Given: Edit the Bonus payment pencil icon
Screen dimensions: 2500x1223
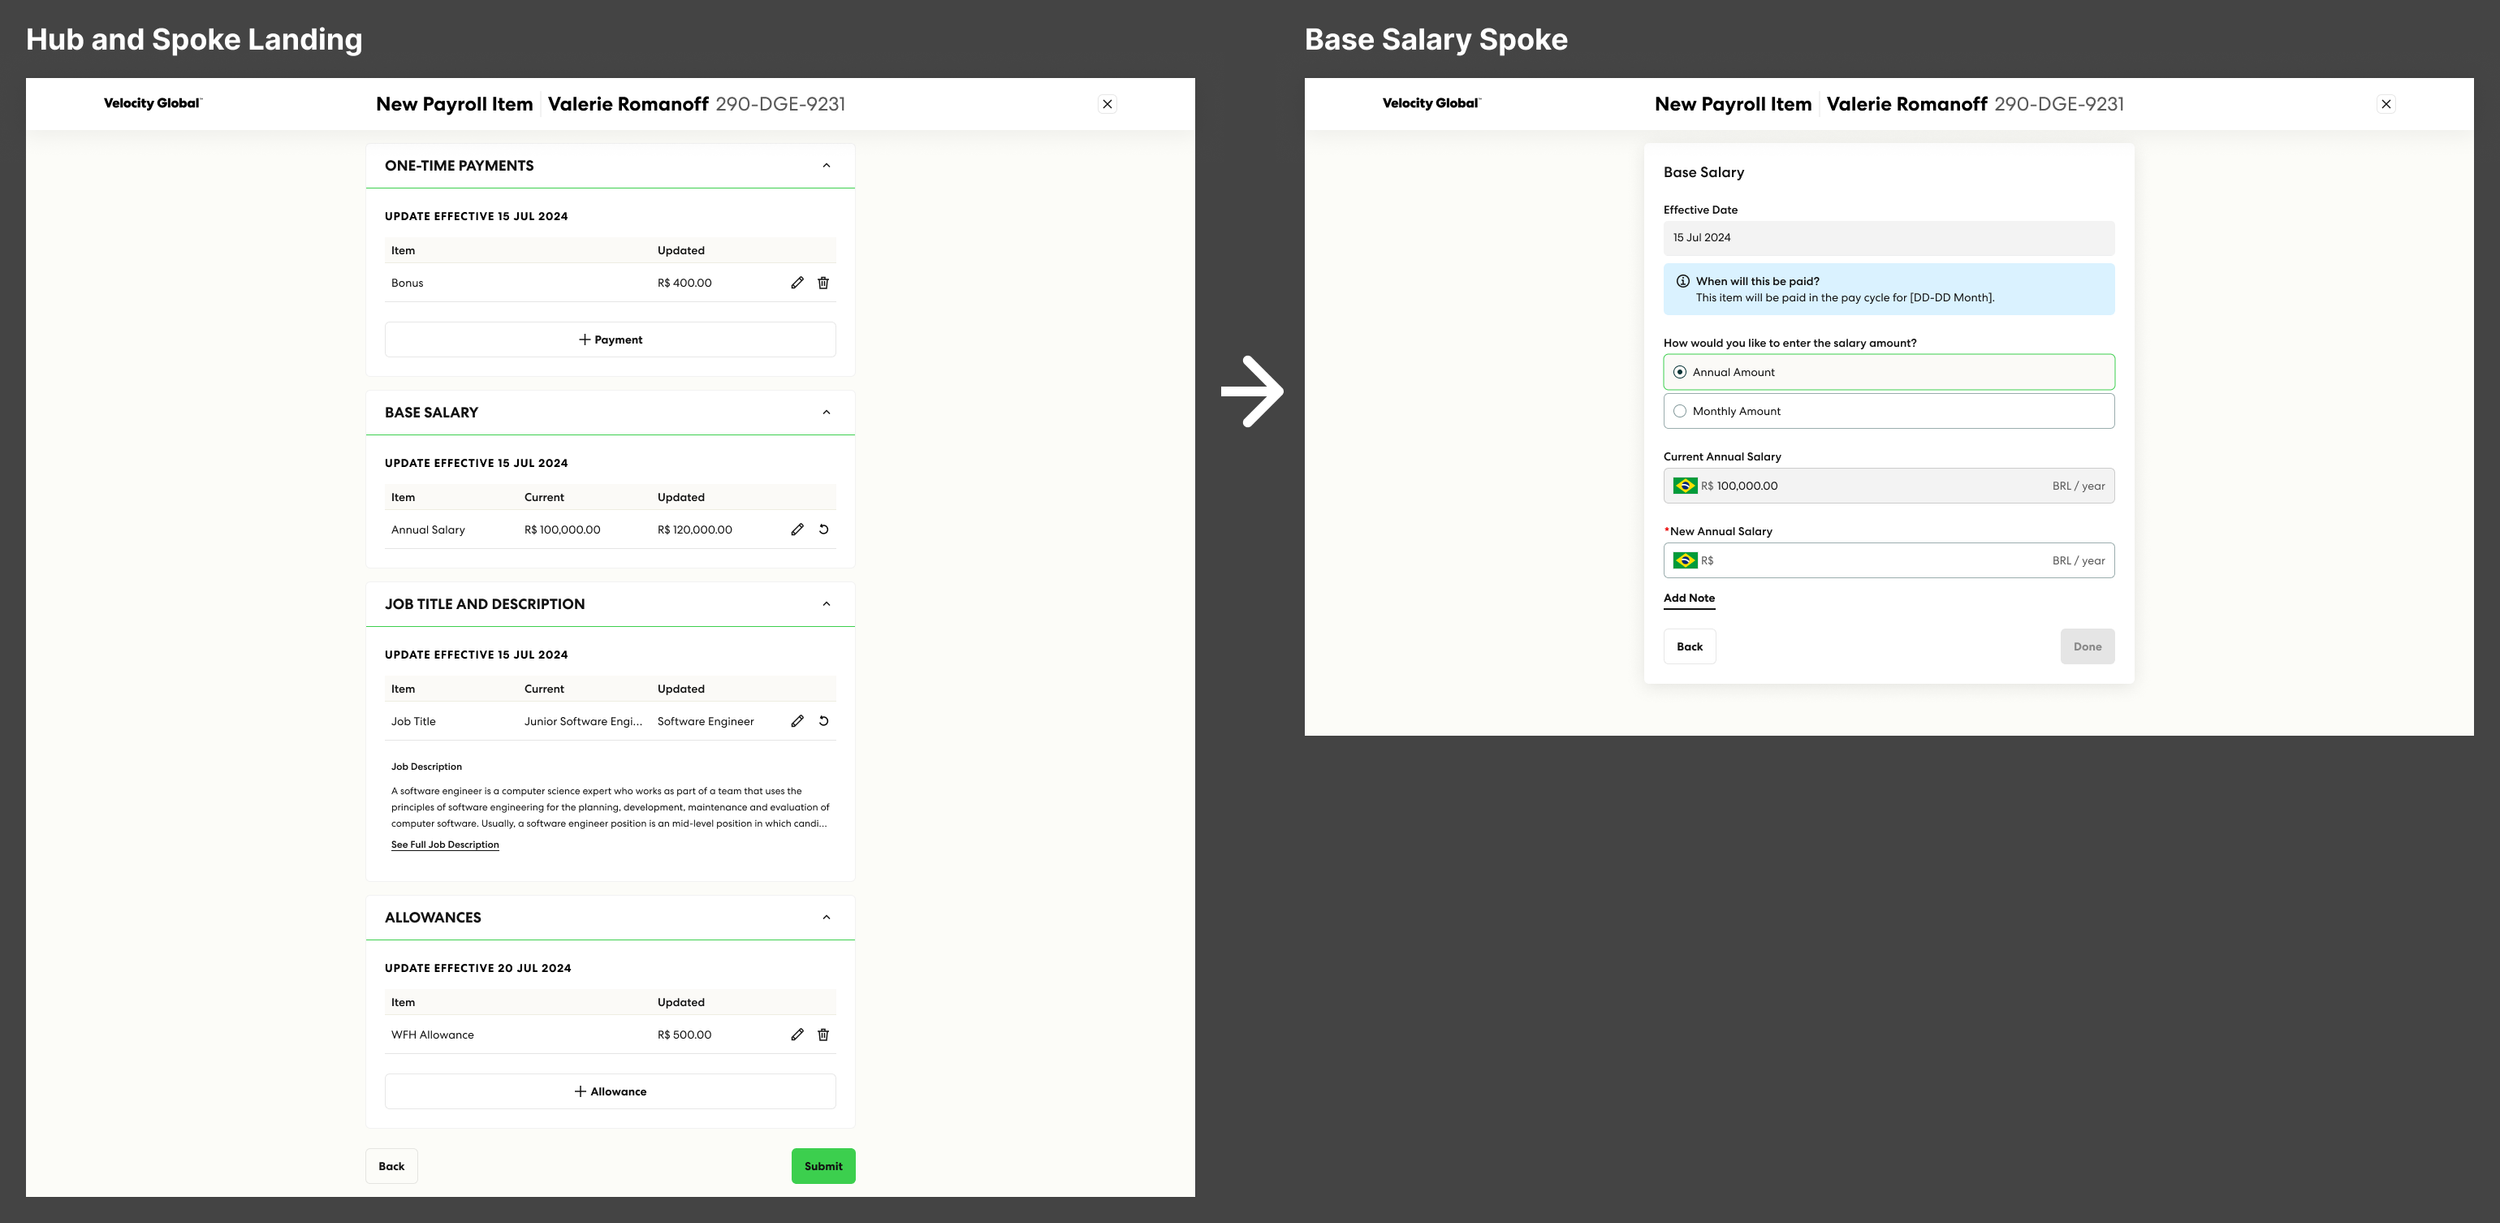Looking at the screenshot, I should [x=797, y=283].
